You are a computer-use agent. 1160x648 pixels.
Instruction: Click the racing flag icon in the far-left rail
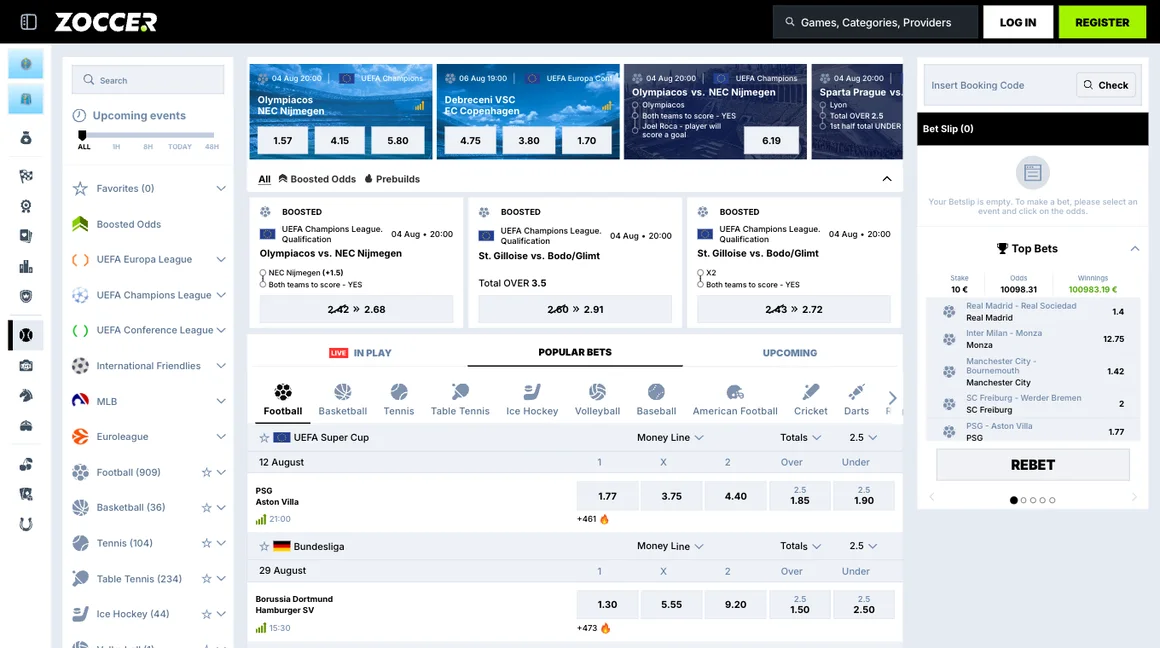pos(26,176)
